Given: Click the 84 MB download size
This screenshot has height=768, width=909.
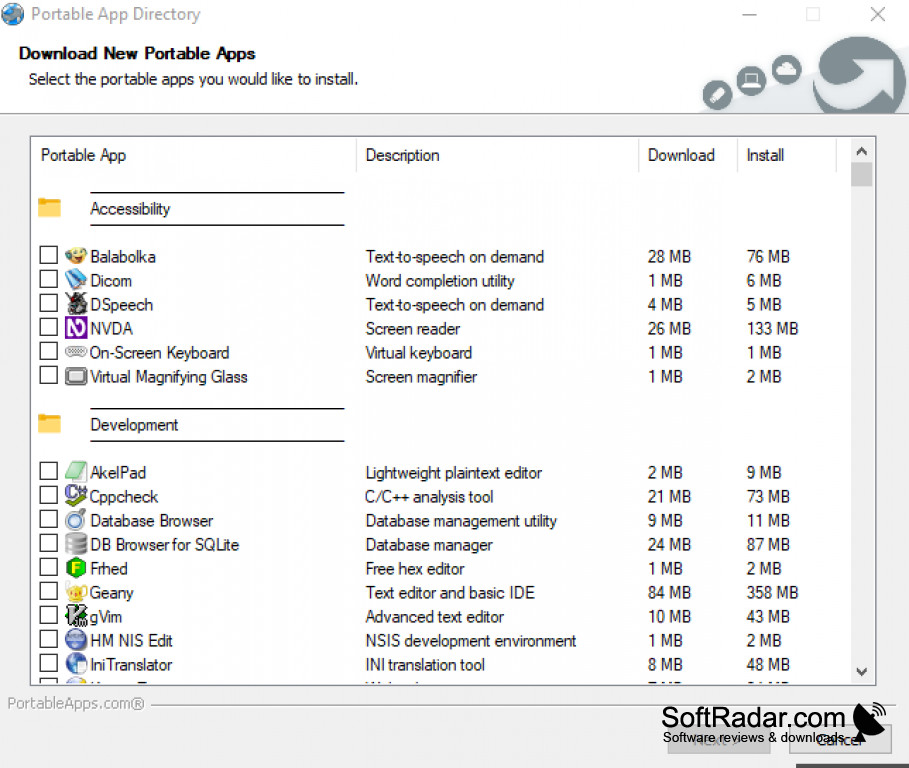Looking at the screenshot, I should [669, 592].
